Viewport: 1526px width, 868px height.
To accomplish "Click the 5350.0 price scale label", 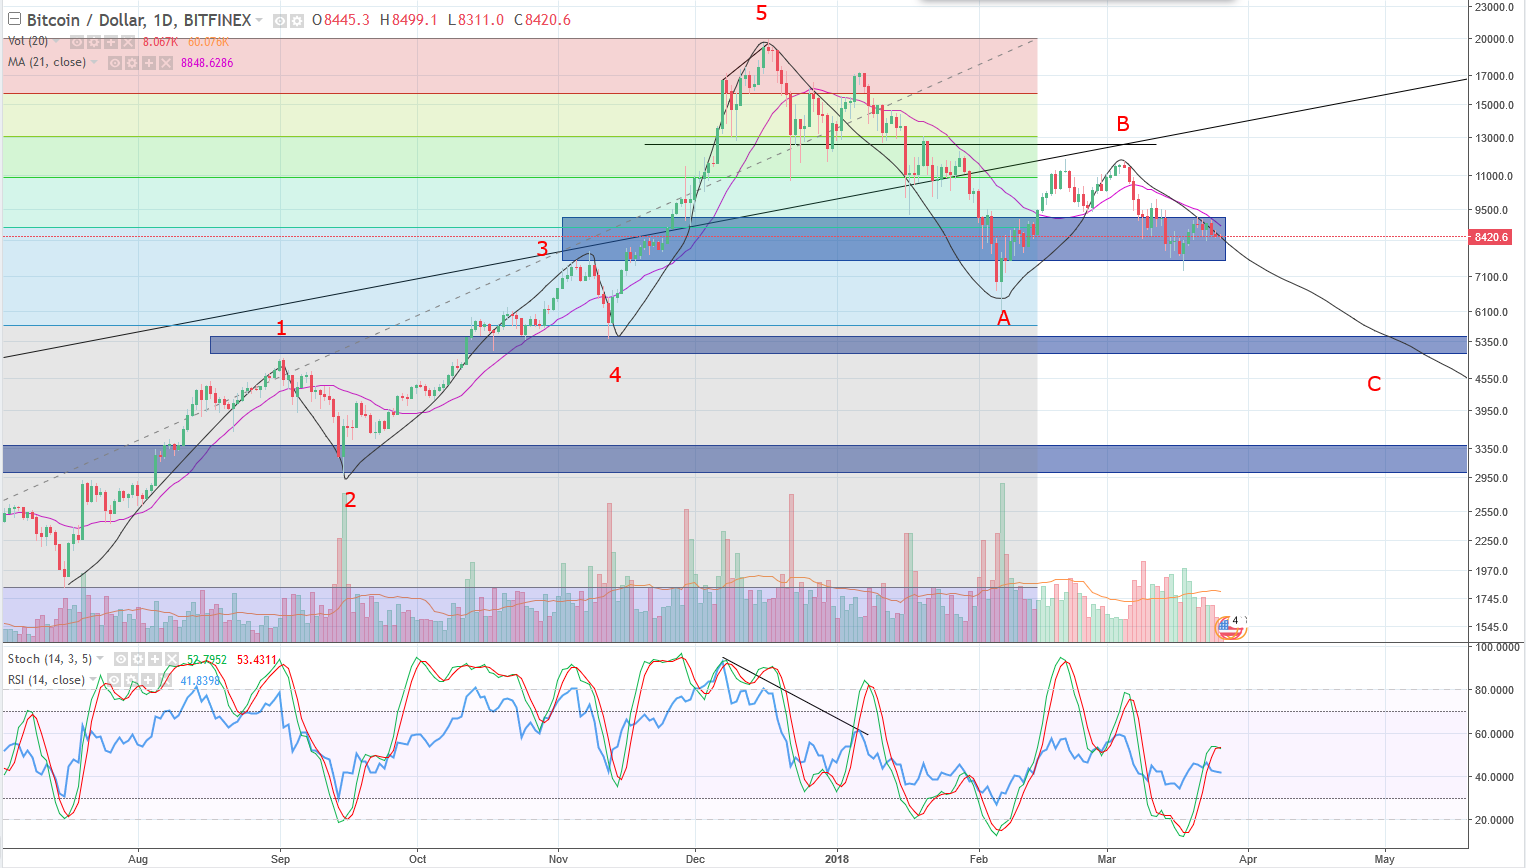I will pos(1491,342).
